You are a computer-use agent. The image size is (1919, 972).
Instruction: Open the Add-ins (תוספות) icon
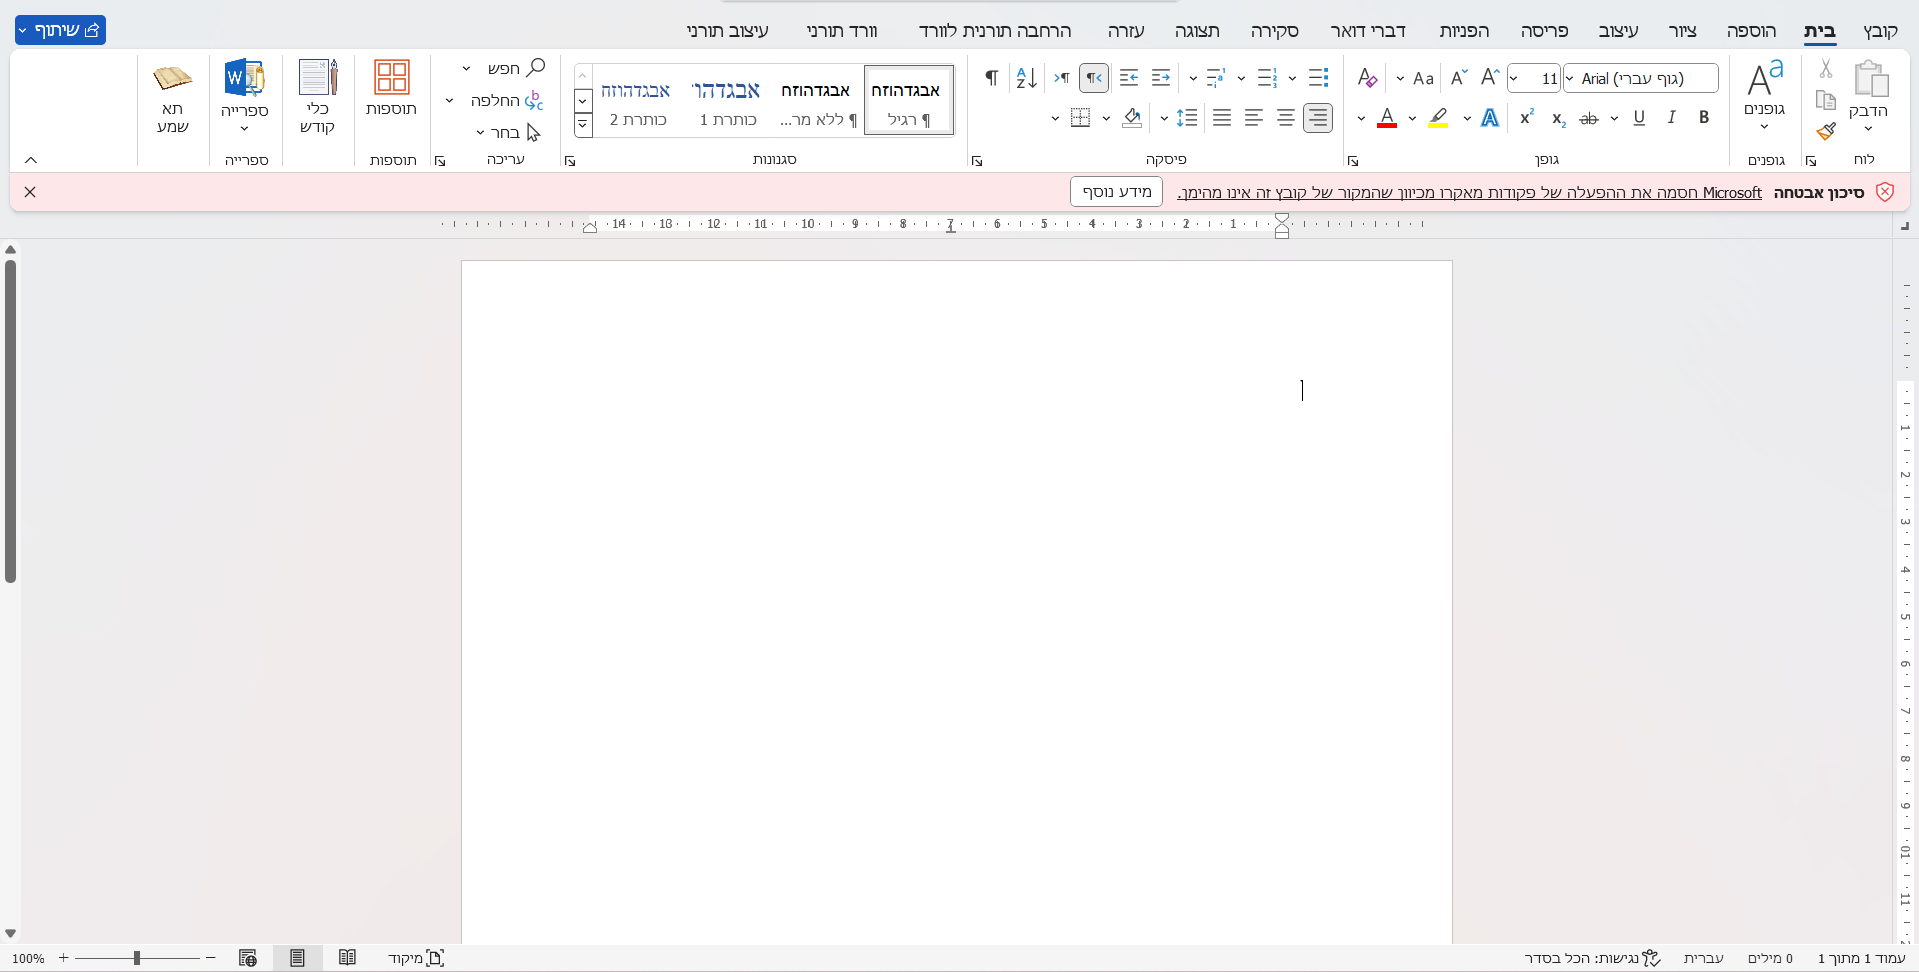coord(391,78)
